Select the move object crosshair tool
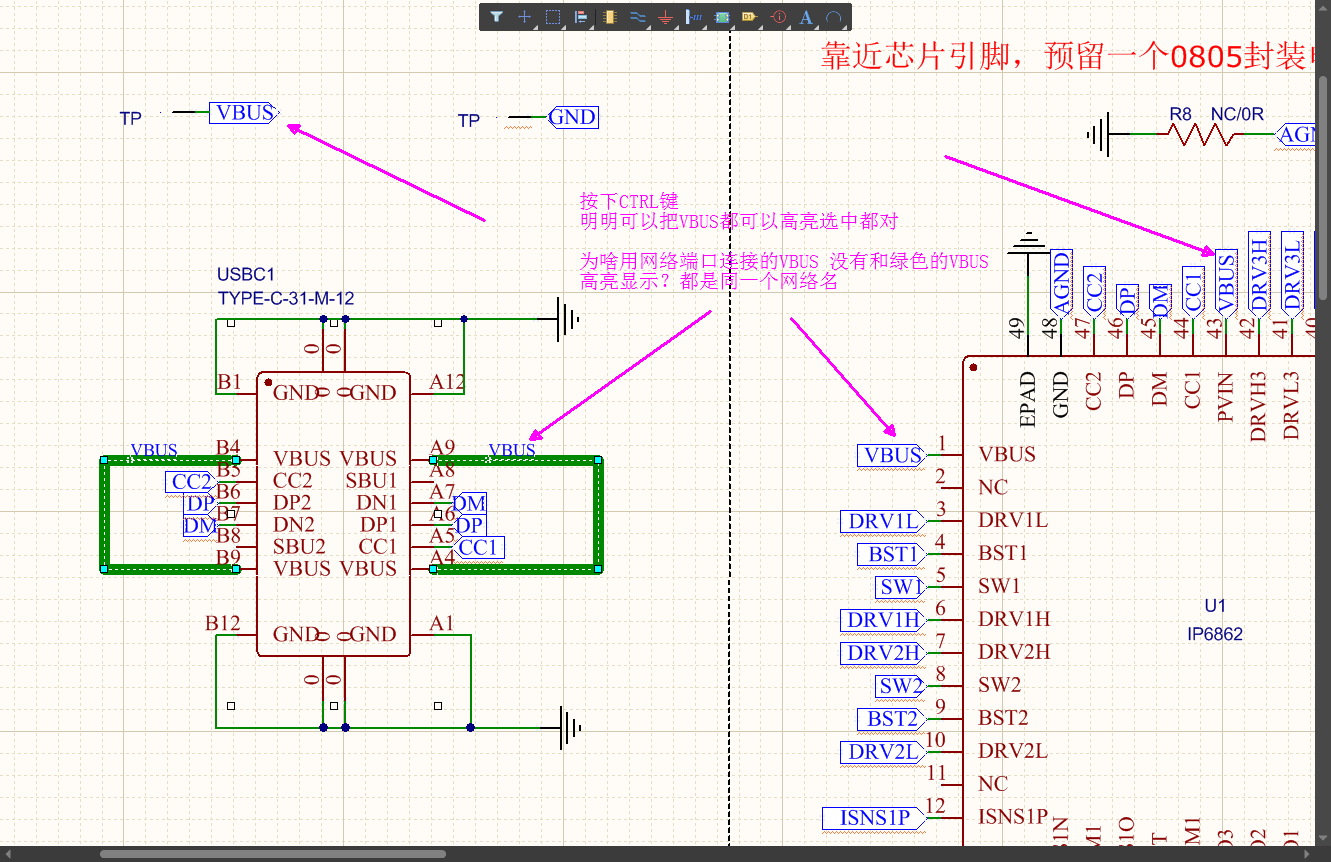Viewport: 1331px width, 862px height. coord(524,17)
